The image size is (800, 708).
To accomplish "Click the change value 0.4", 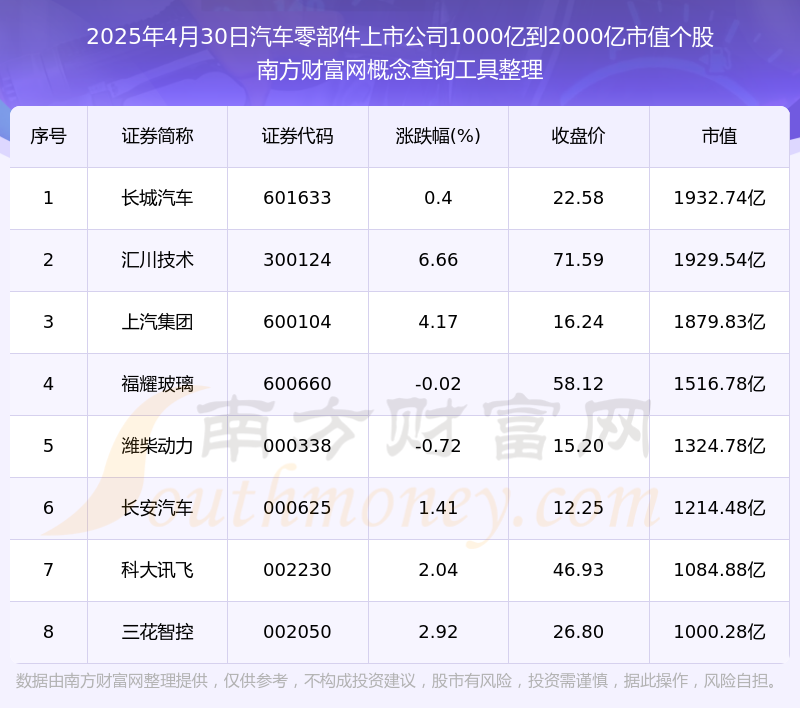I will pyautogui.click(x=438, y=198).
